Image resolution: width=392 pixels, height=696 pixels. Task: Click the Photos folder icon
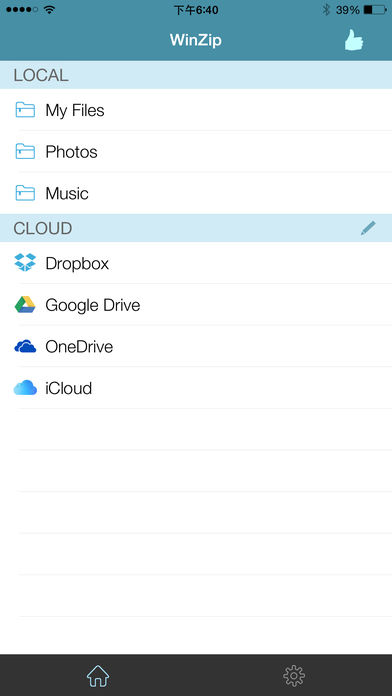25,151
